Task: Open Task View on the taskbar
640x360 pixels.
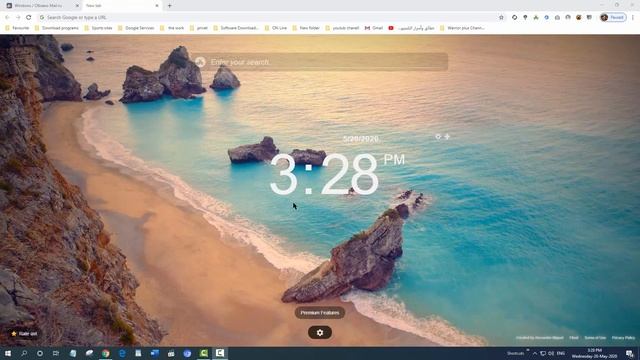Action: pyautogui.click(x=56, y=353)
